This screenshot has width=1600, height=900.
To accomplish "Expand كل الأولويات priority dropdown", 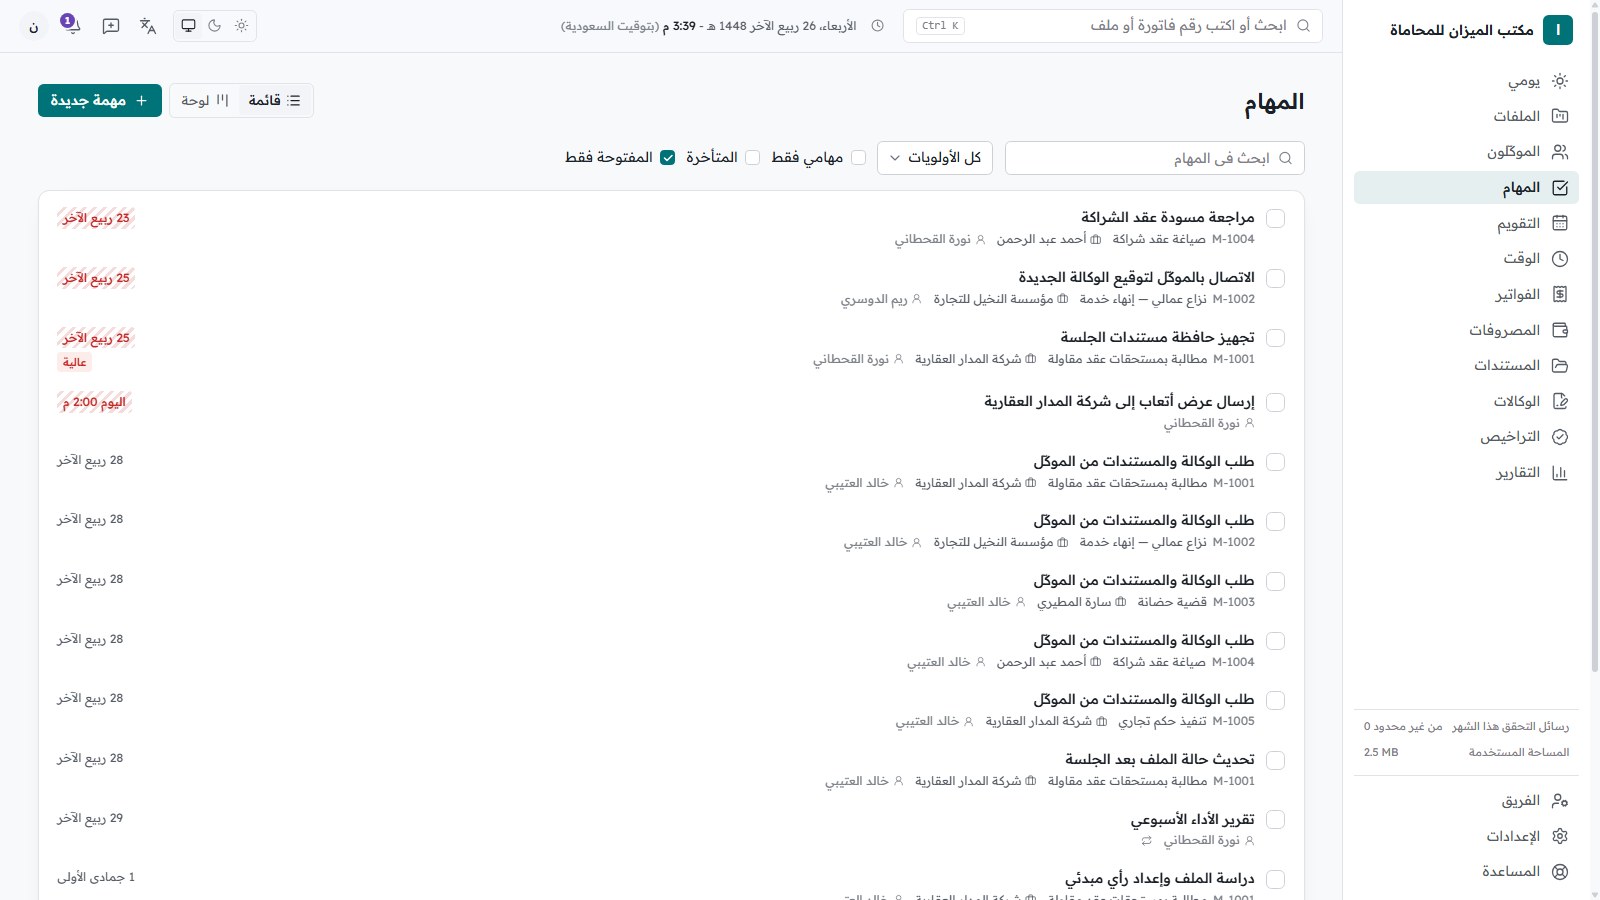I will tap(934, 158).
